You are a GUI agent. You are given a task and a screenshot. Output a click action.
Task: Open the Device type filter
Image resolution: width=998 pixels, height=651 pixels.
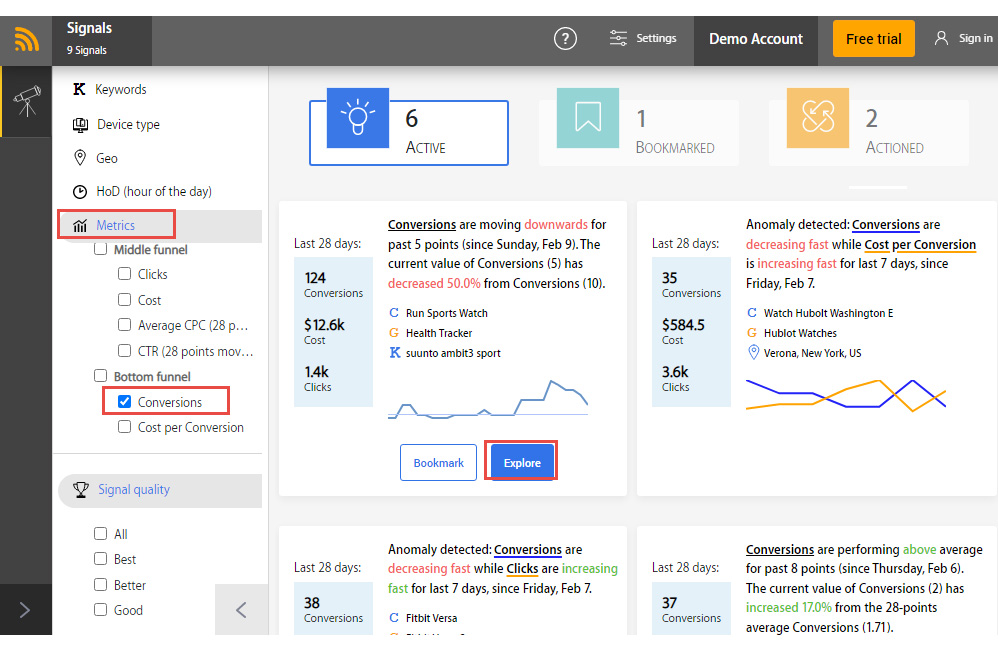click(x=128, y=125)
